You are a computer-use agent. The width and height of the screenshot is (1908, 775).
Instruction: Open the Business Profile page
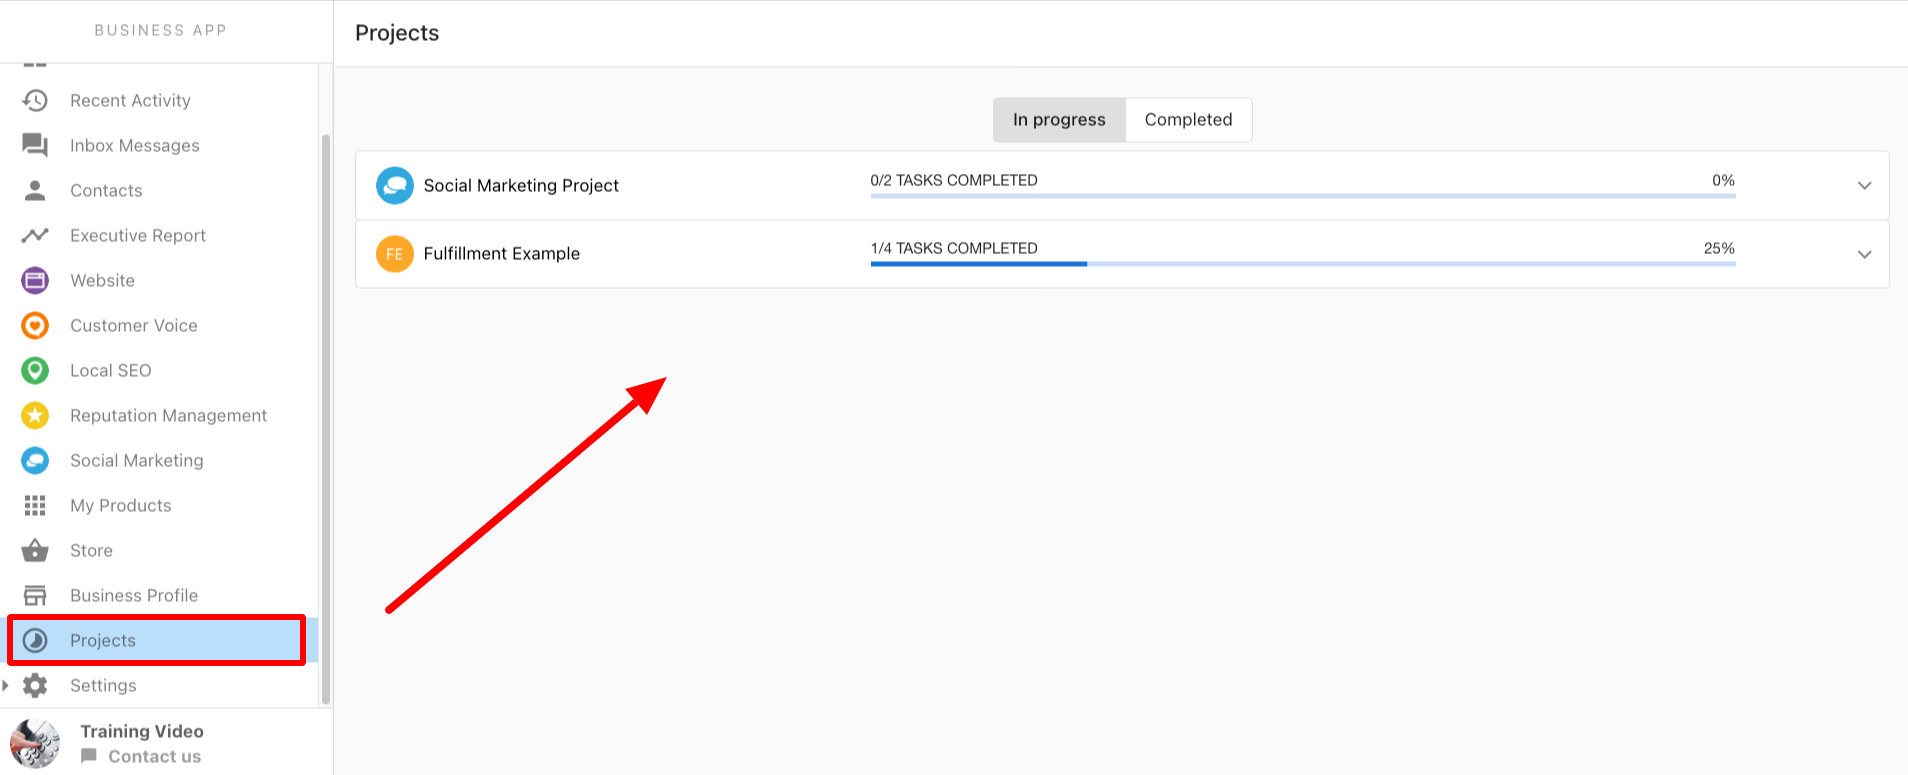pos(133,596)
